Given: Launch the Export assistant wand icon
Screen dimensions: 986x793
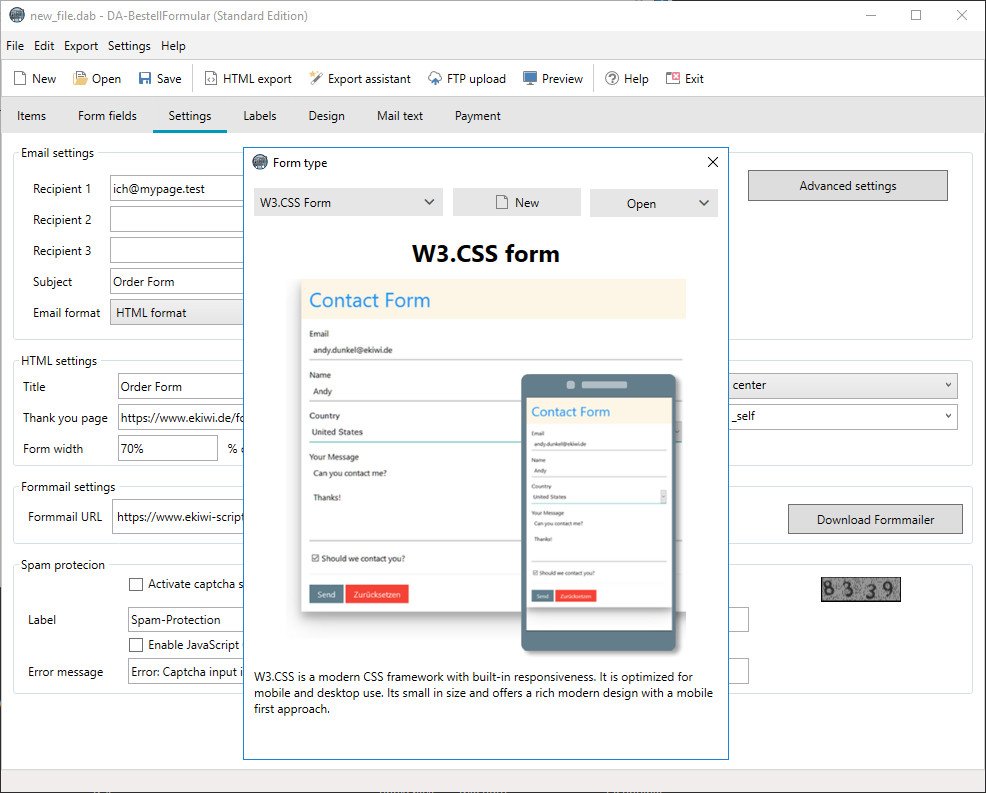Looking at the screenshot, I should (316, 79).
